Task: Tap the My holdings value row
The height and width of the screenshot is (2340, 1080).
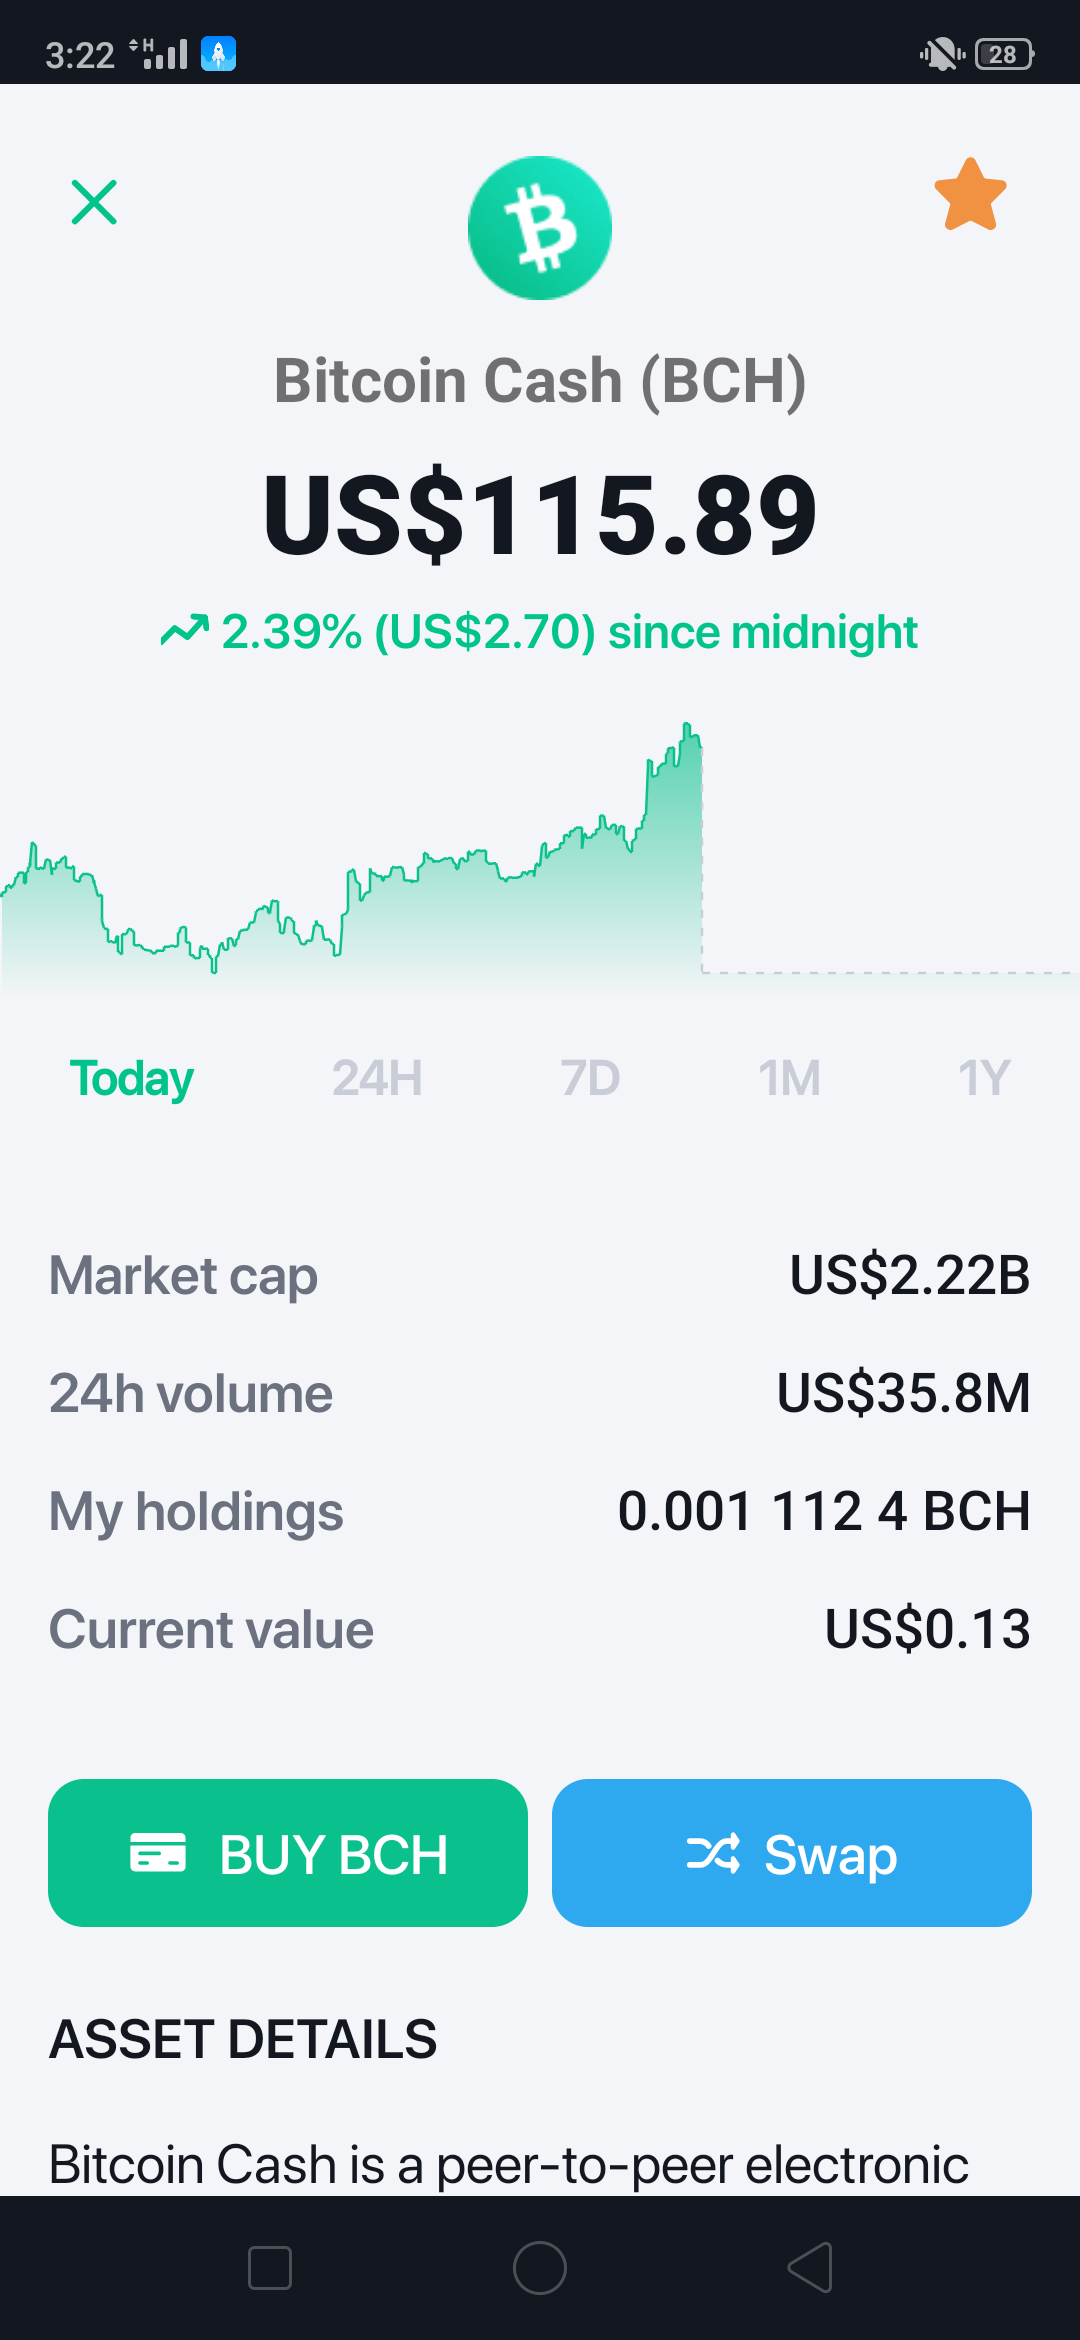Action: click(540, 1511)
